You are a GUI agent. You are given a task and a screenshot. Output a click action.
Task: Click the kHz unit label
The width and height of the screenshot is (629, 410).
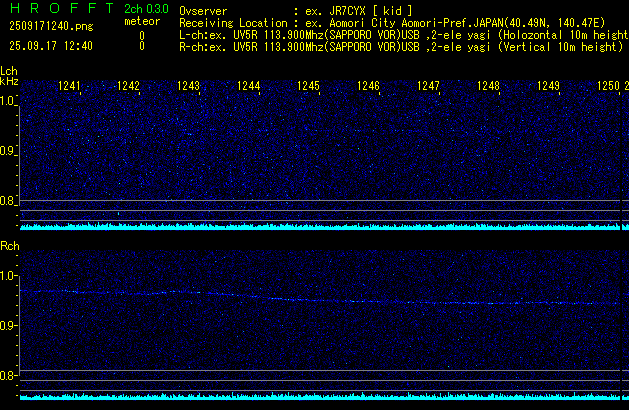pos(9,81)
